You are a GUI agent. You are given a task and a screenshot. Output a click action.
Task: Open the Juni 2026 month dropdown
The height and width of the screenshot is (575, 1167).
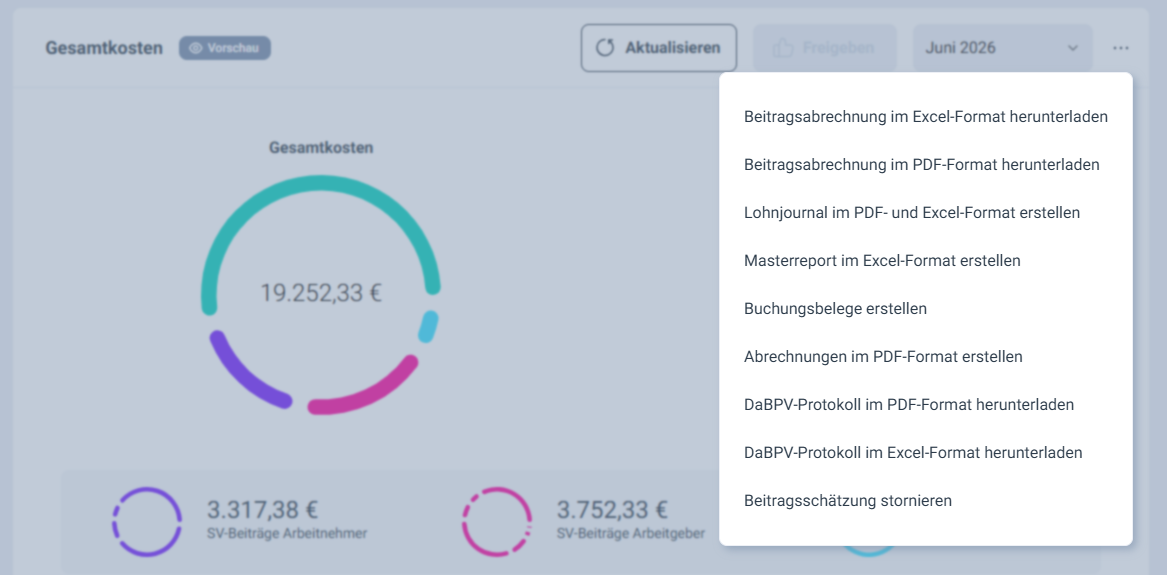(1003, 48)
